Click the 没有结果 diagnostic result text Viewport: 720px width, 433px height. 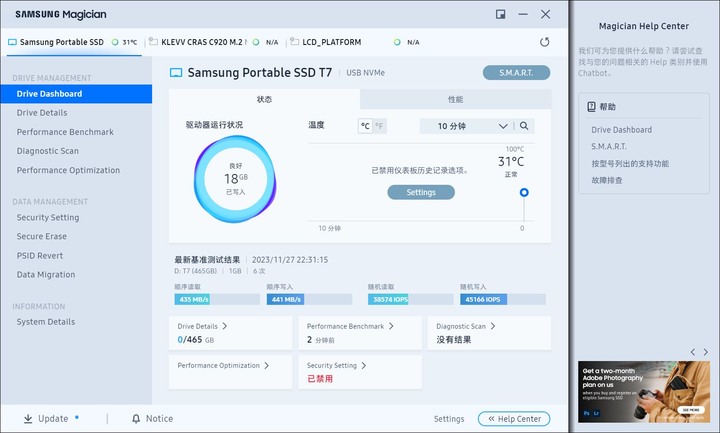pyautogui.click(x=454, y=340)
